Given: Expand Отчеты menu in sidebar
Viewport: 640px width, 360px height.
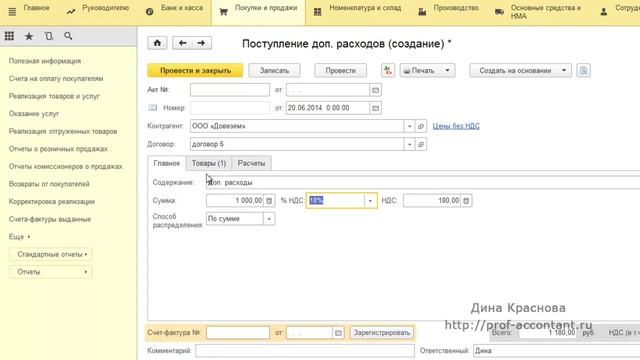Looking at the screenshot, I should point(51,272).
